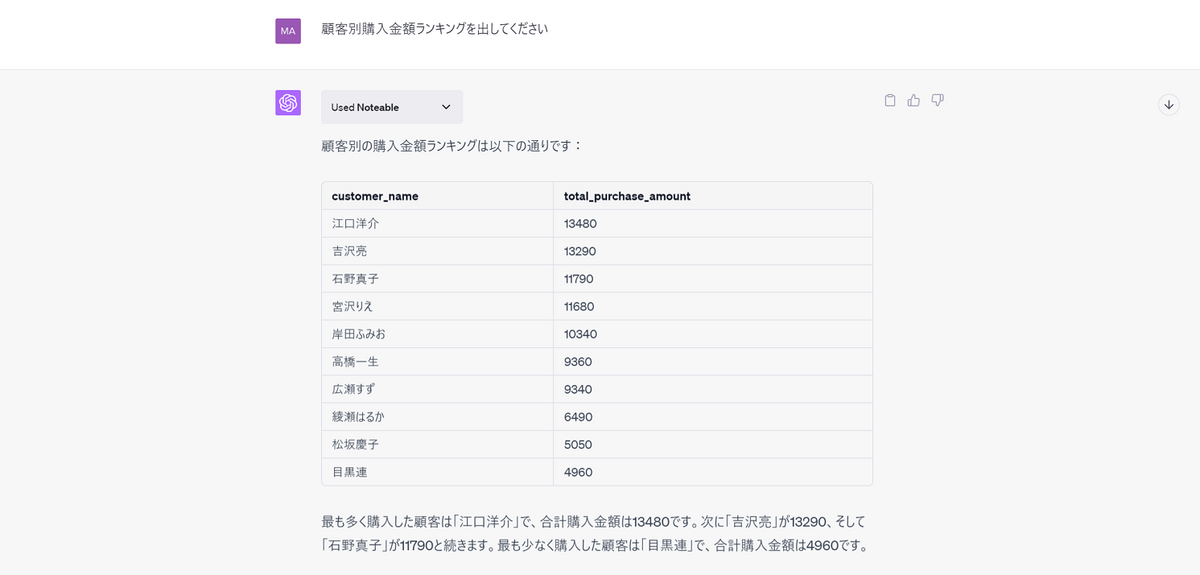Select the cell 松坂慶子

coord(437,444)
